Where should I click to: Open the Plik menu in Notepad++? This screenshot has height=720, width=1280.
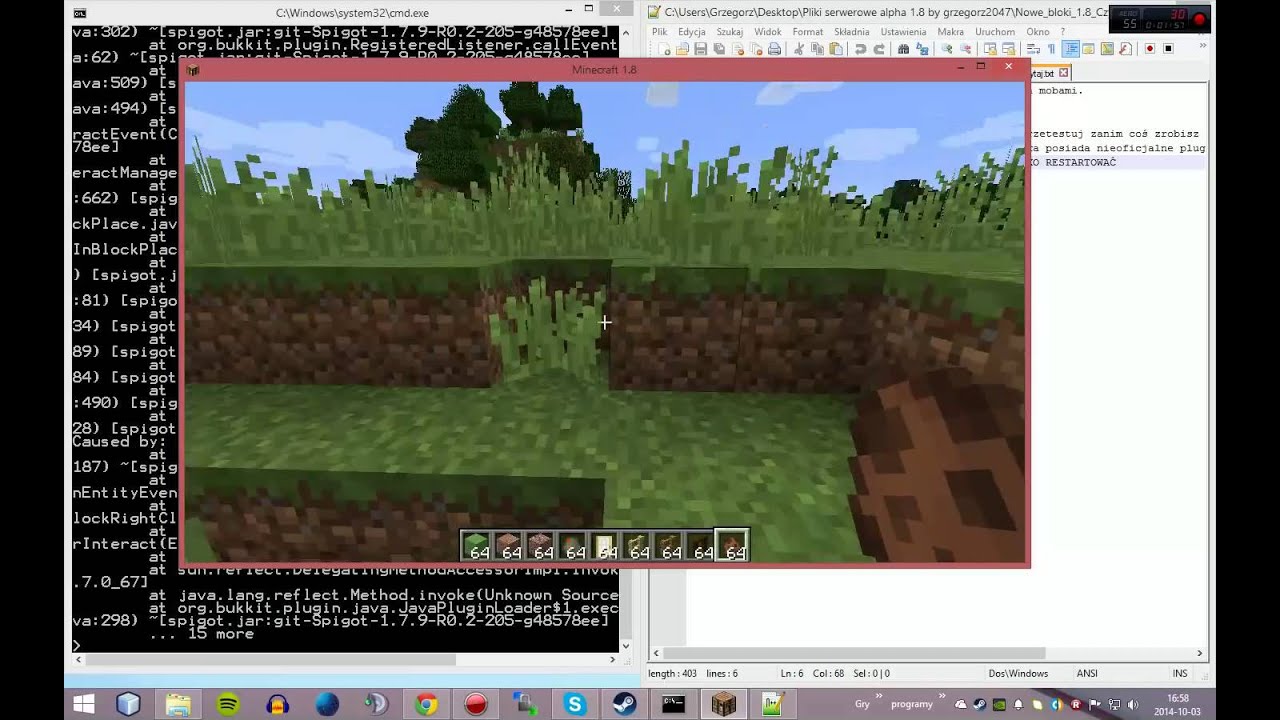click(660, 32)
